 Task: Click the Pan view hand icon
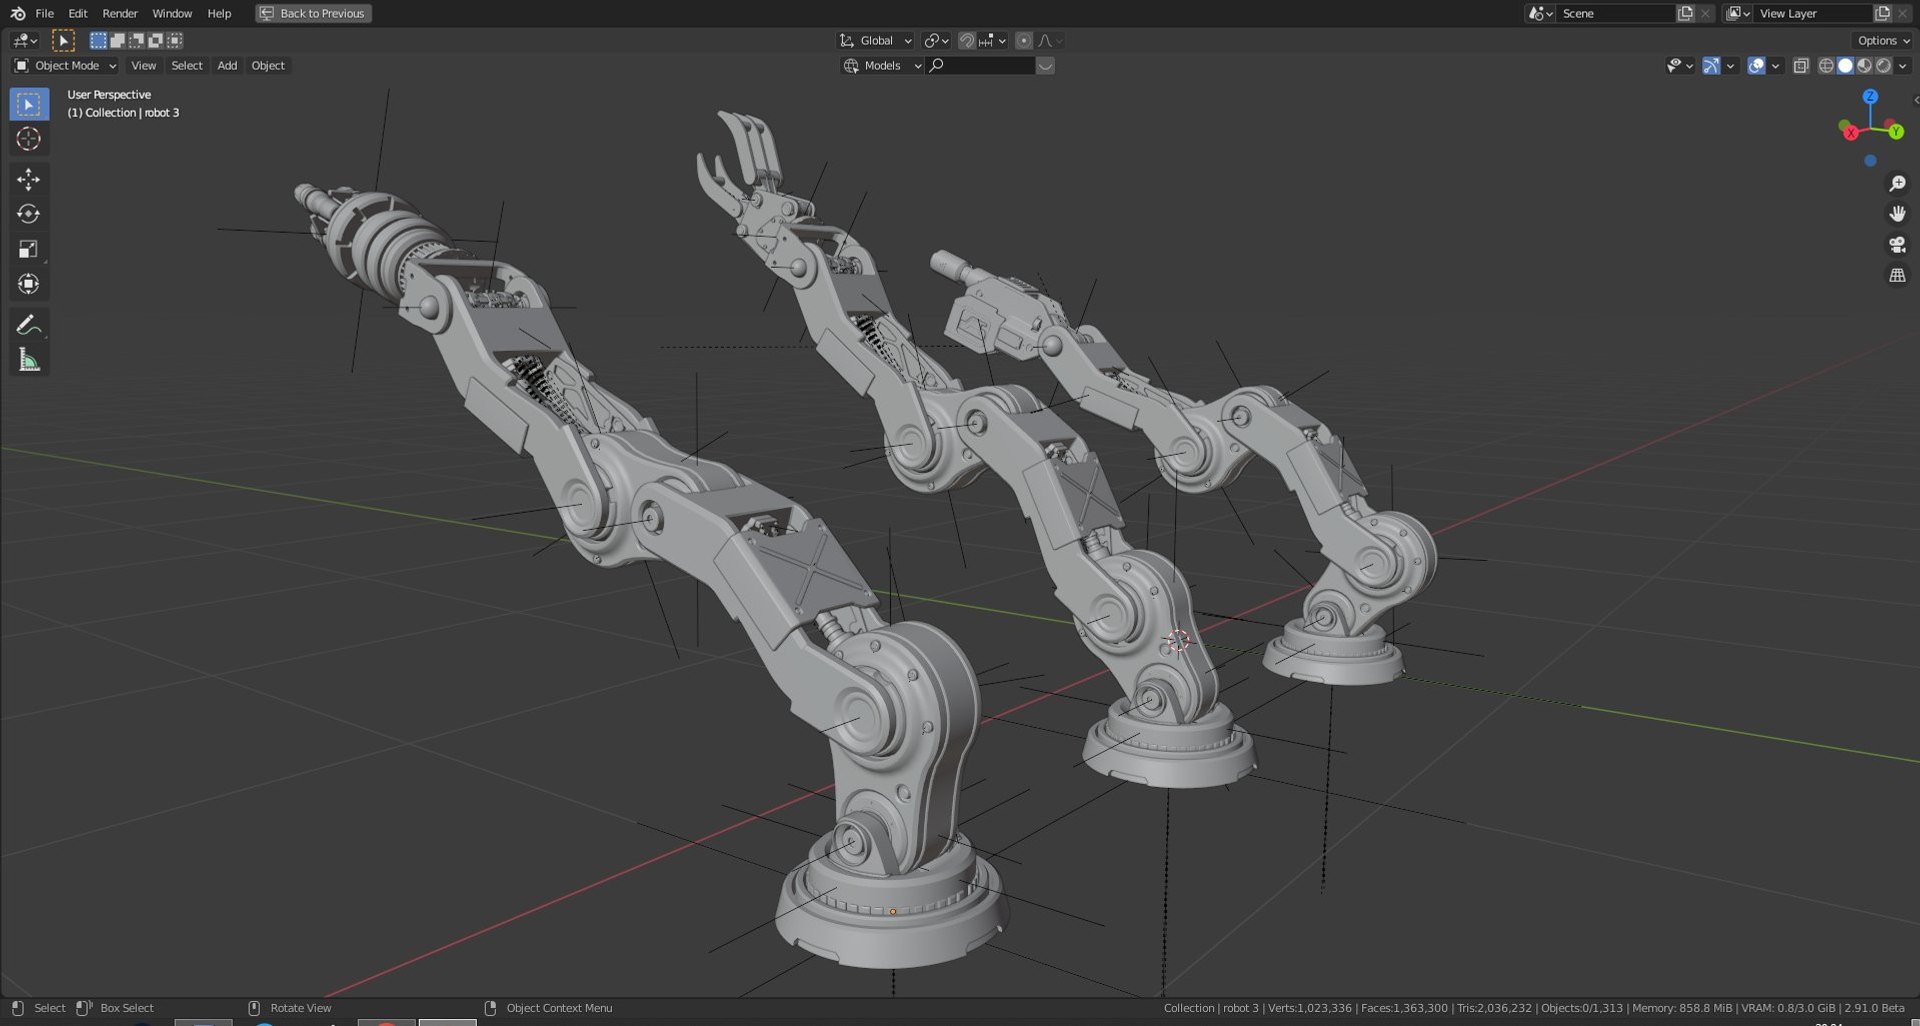click(1897, 214)
